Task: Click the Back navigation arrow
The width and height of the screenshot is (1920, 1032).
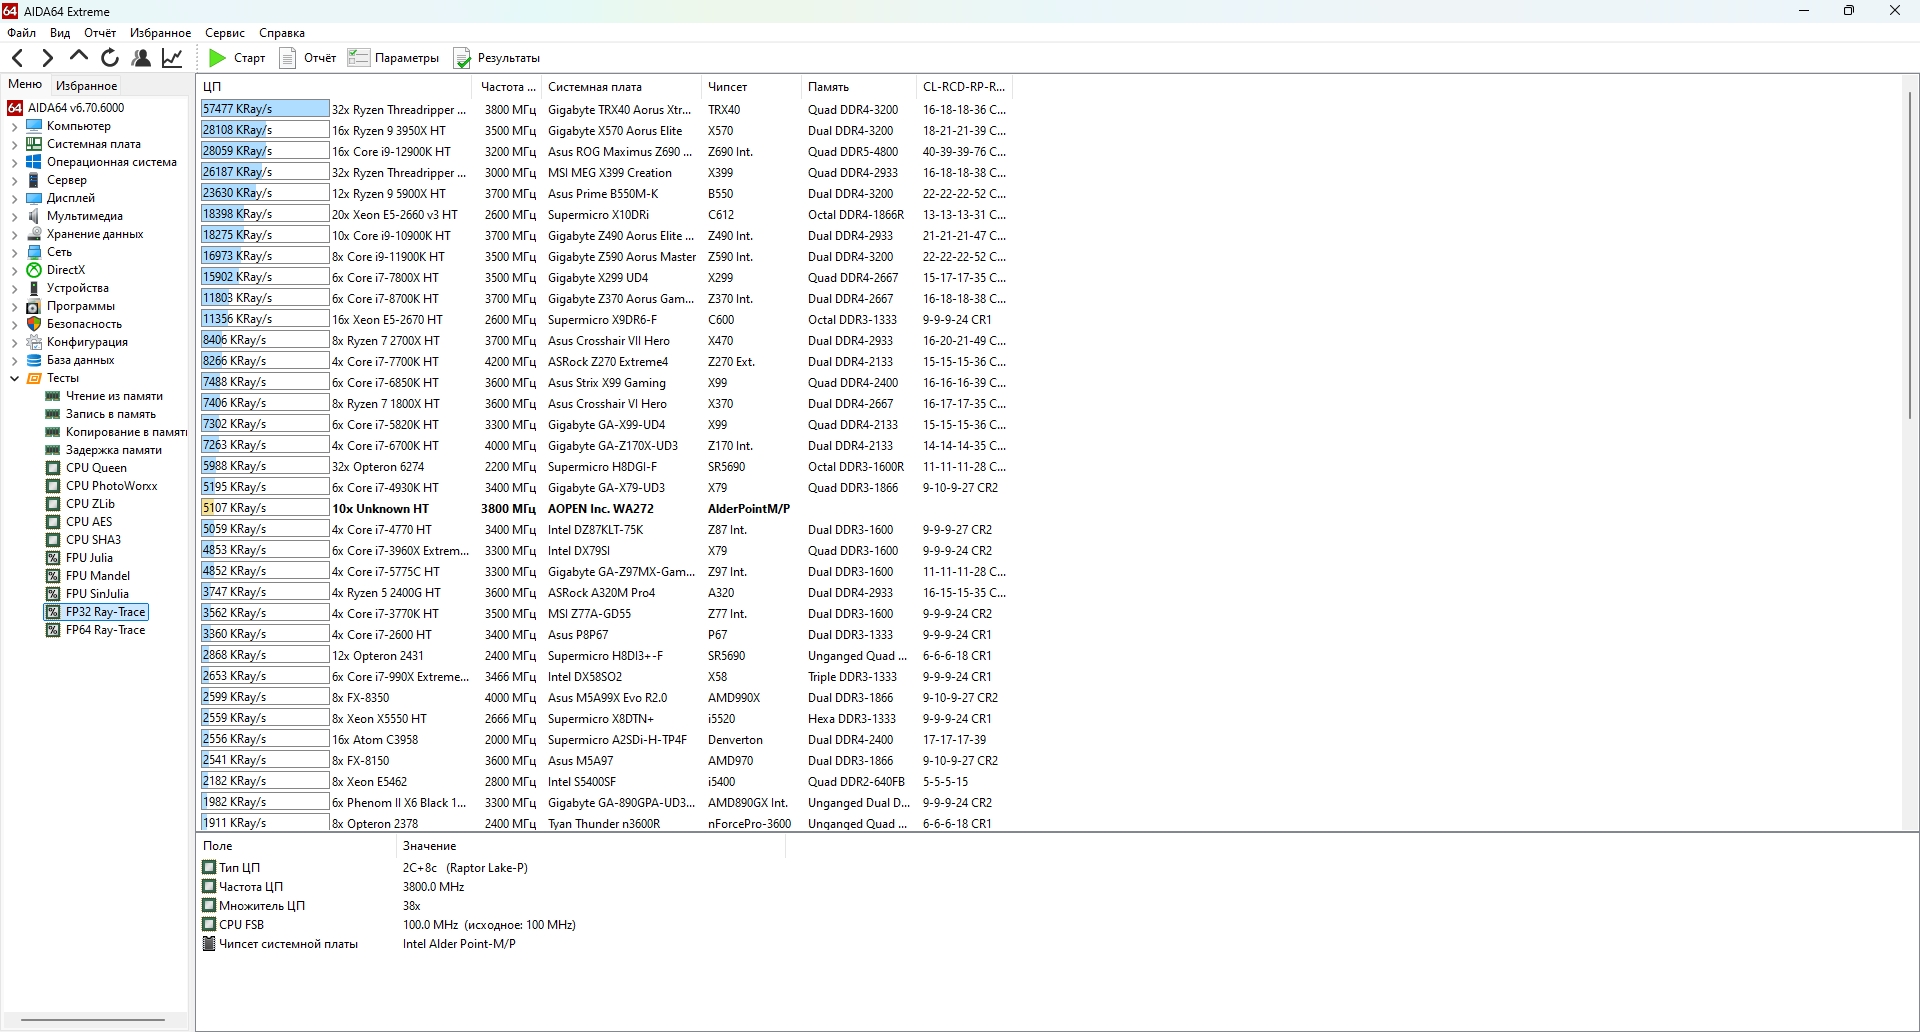Action: click(17, 58)
